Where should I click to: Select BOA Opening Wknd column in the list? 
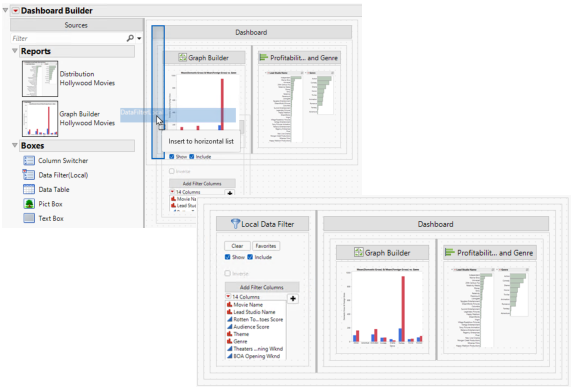click(256, 356)
